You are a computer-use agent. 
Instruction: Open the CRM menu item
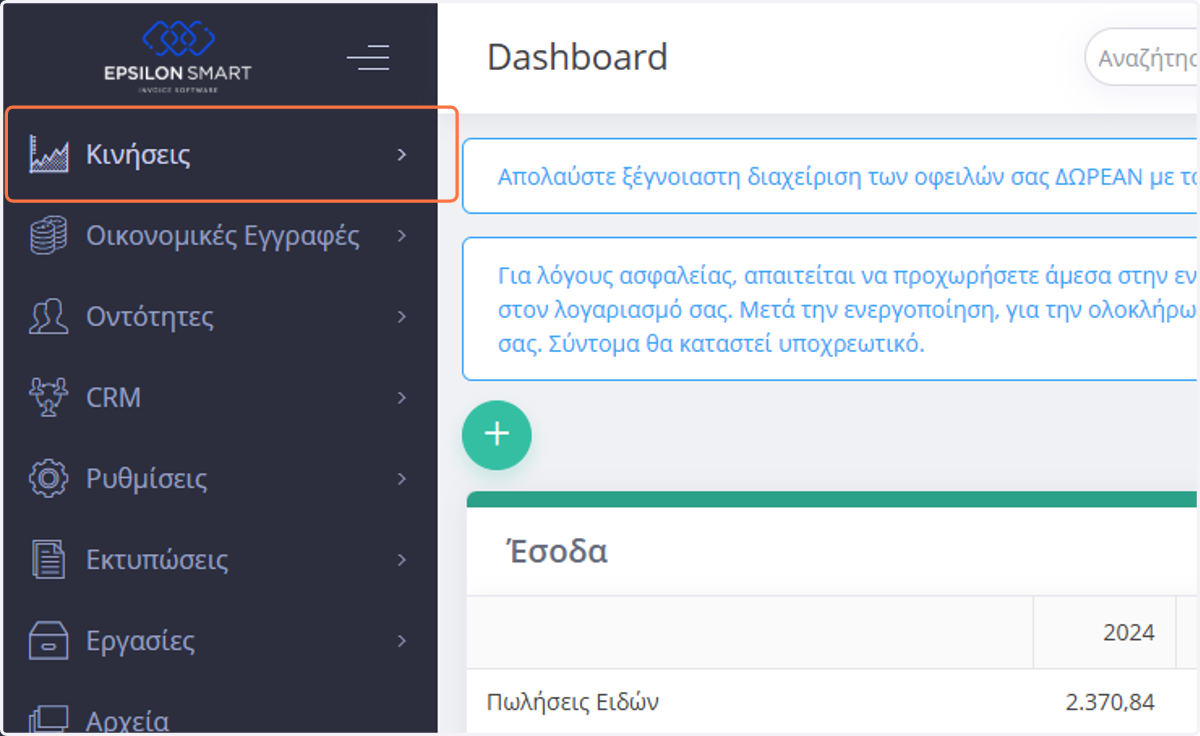[x=220, y=398]
